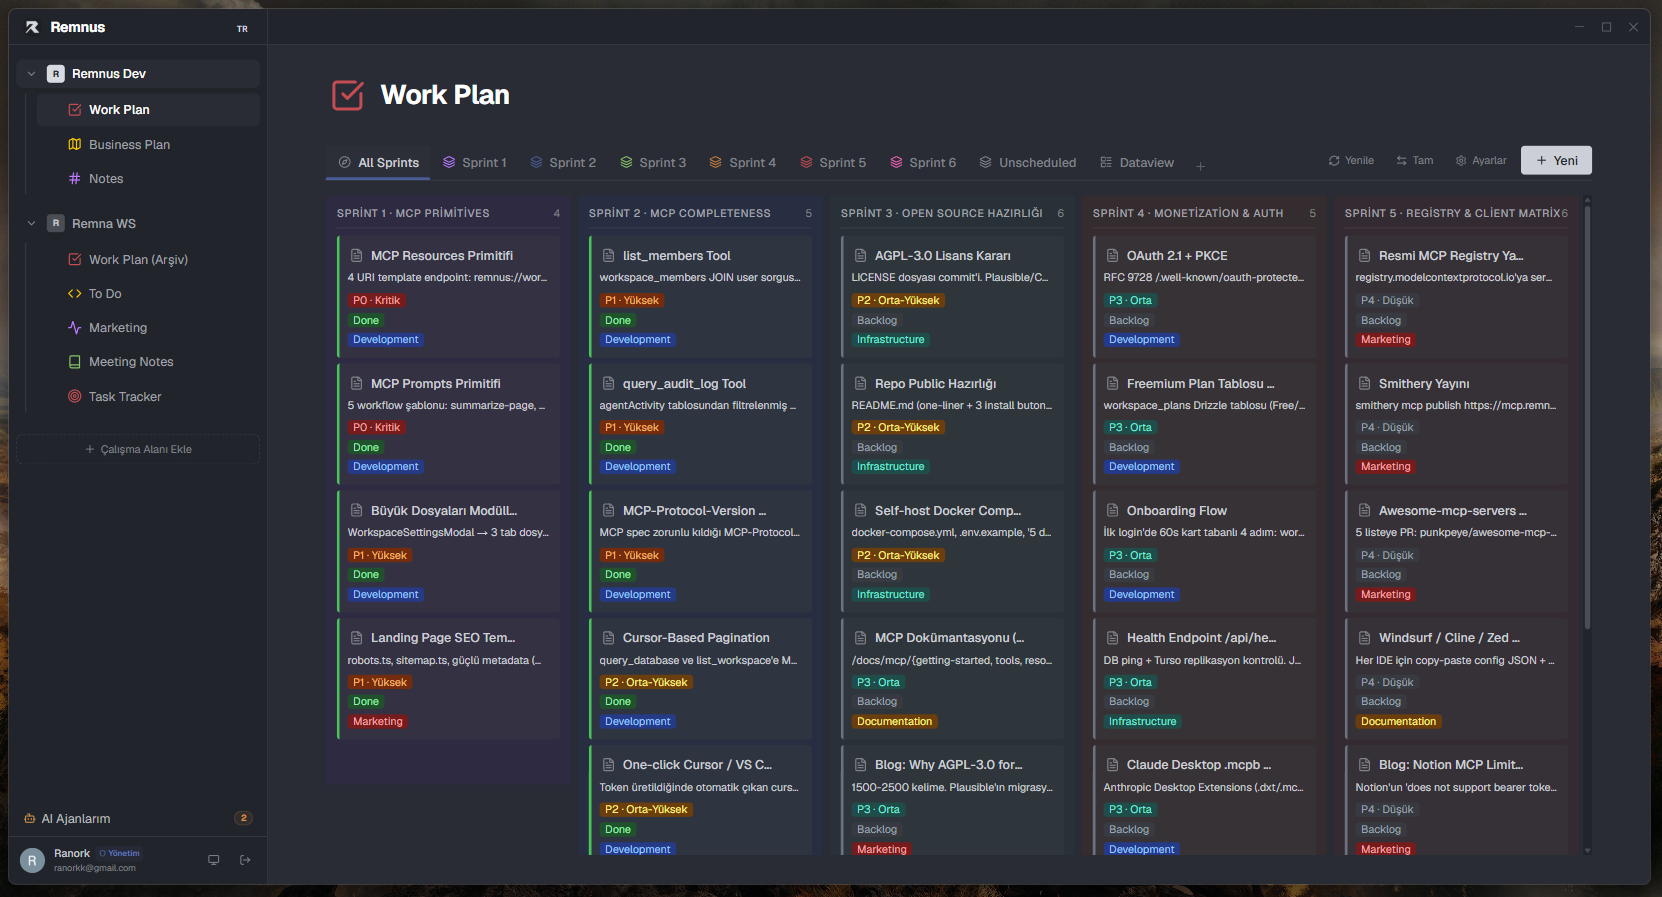Open the Sprint 2 tab
The image size is (1662, 897).
click(x=563, y=163)
